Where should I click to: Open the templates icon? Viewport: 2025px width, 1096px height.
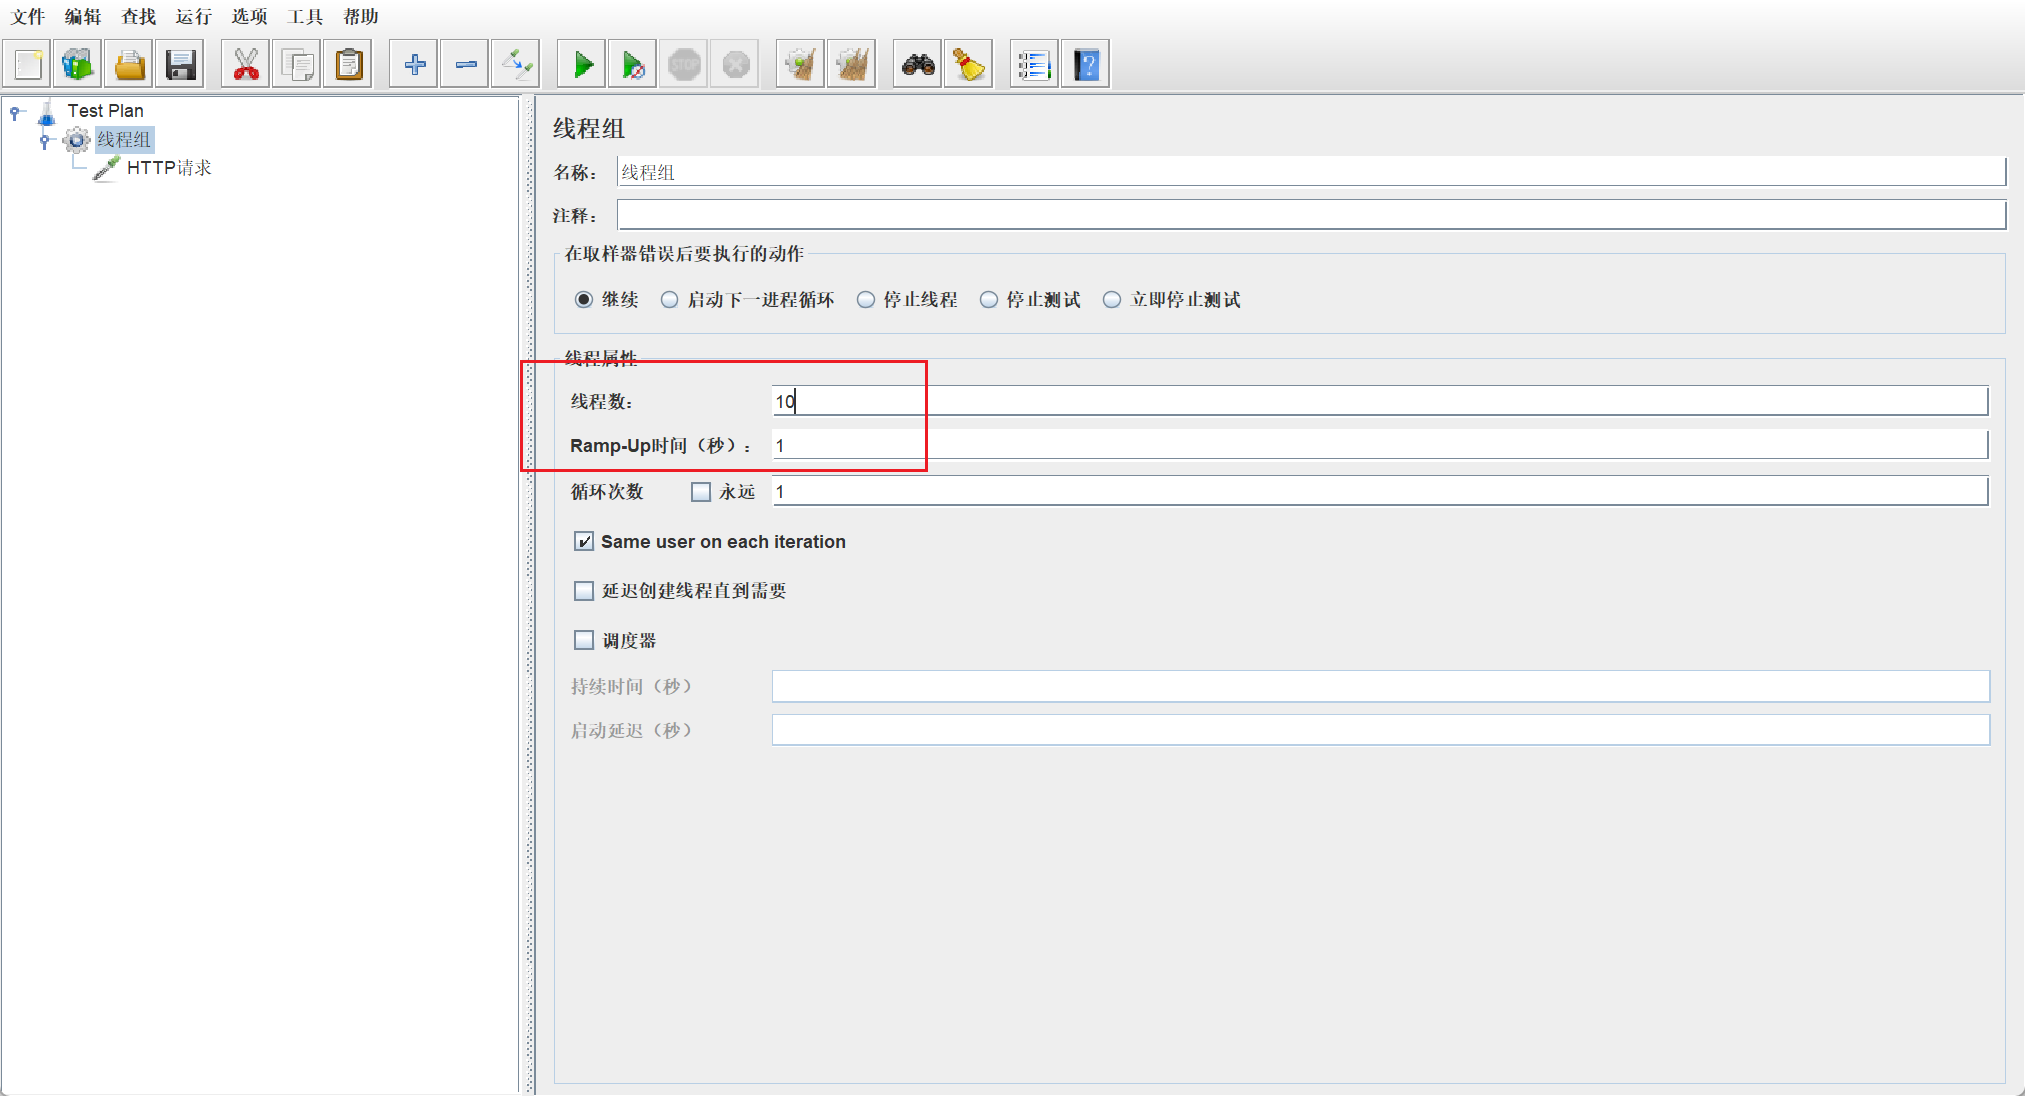(78, 65)
